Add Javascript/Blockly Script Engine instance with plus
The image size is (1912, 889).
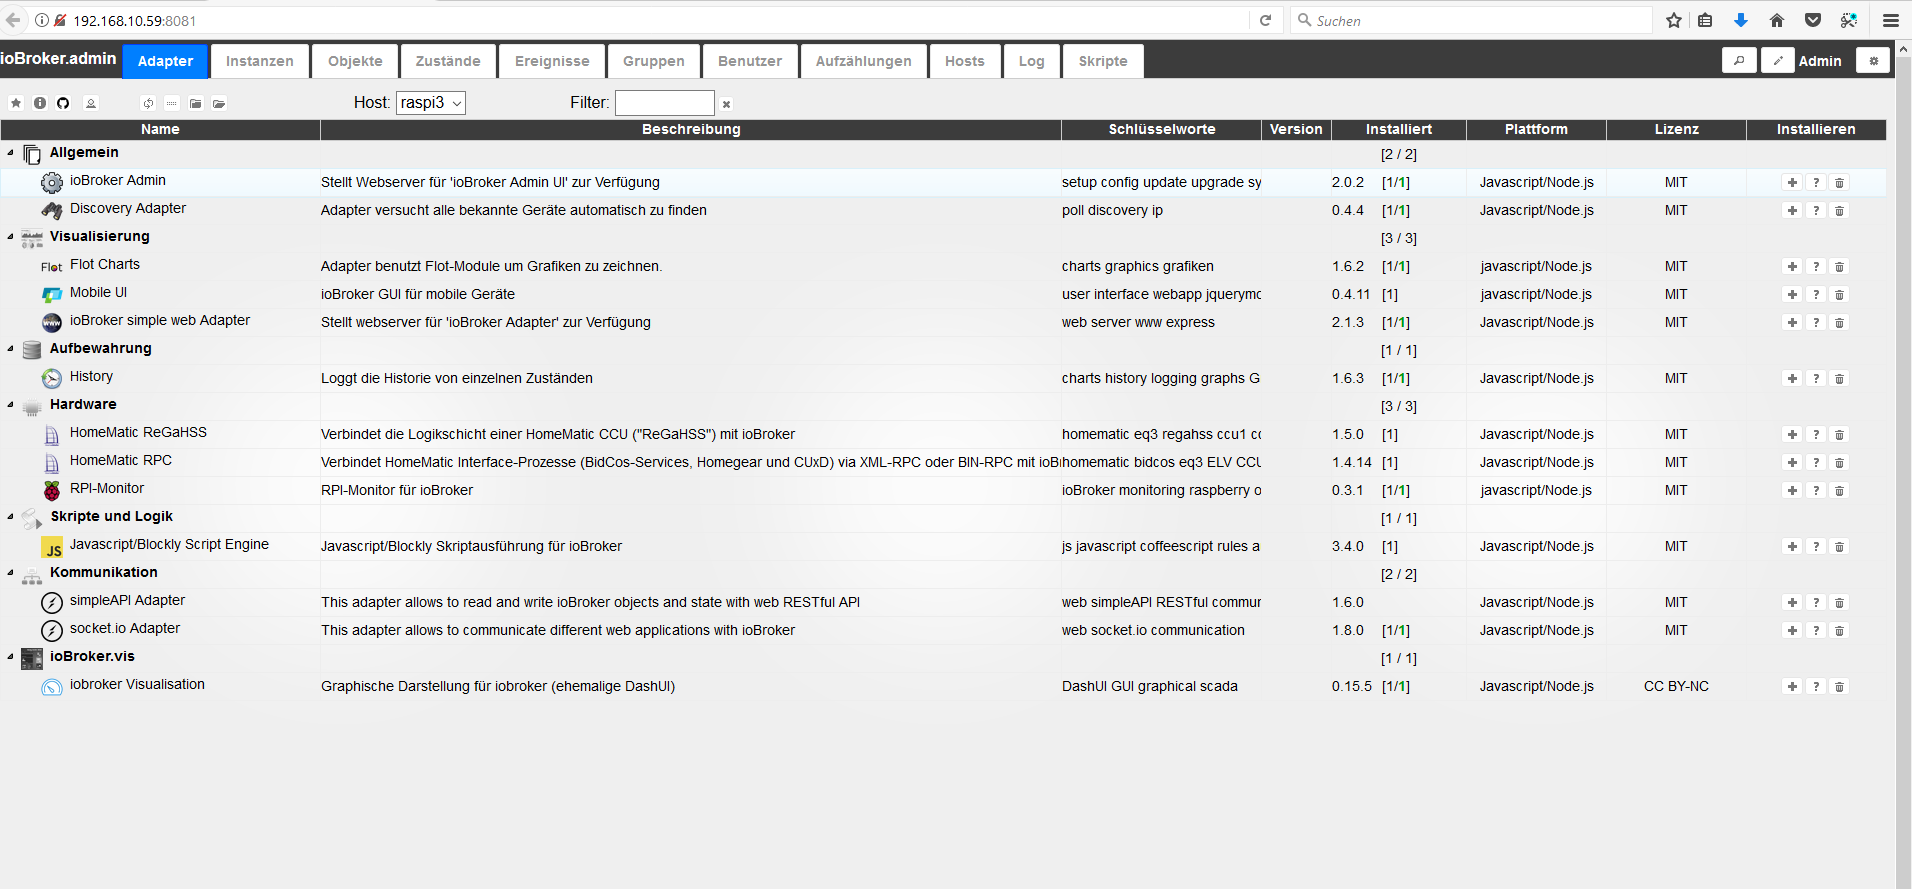pyautogui.click(x=1792, y=546)
